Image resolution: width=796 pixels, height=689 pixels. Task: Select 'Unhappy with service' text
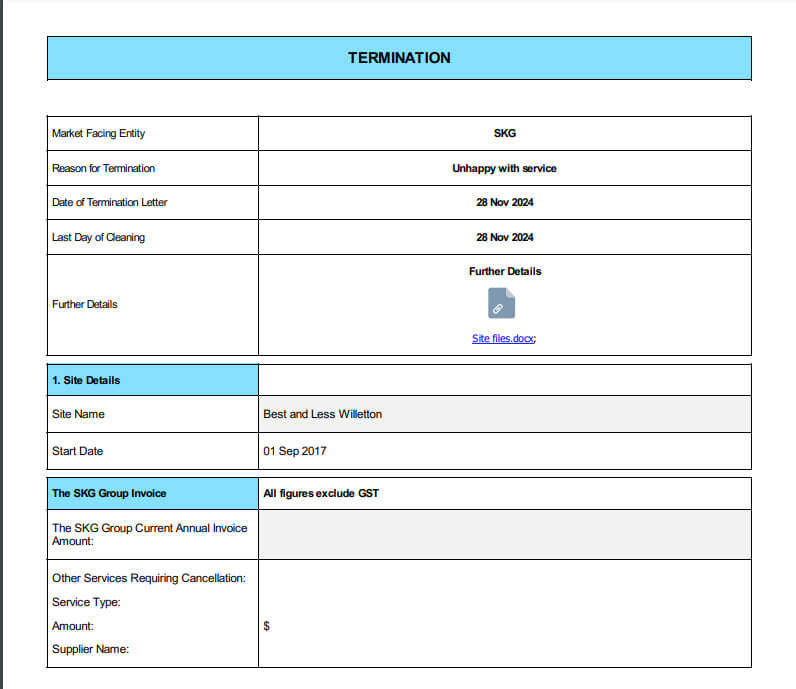(x=504, y=168)
